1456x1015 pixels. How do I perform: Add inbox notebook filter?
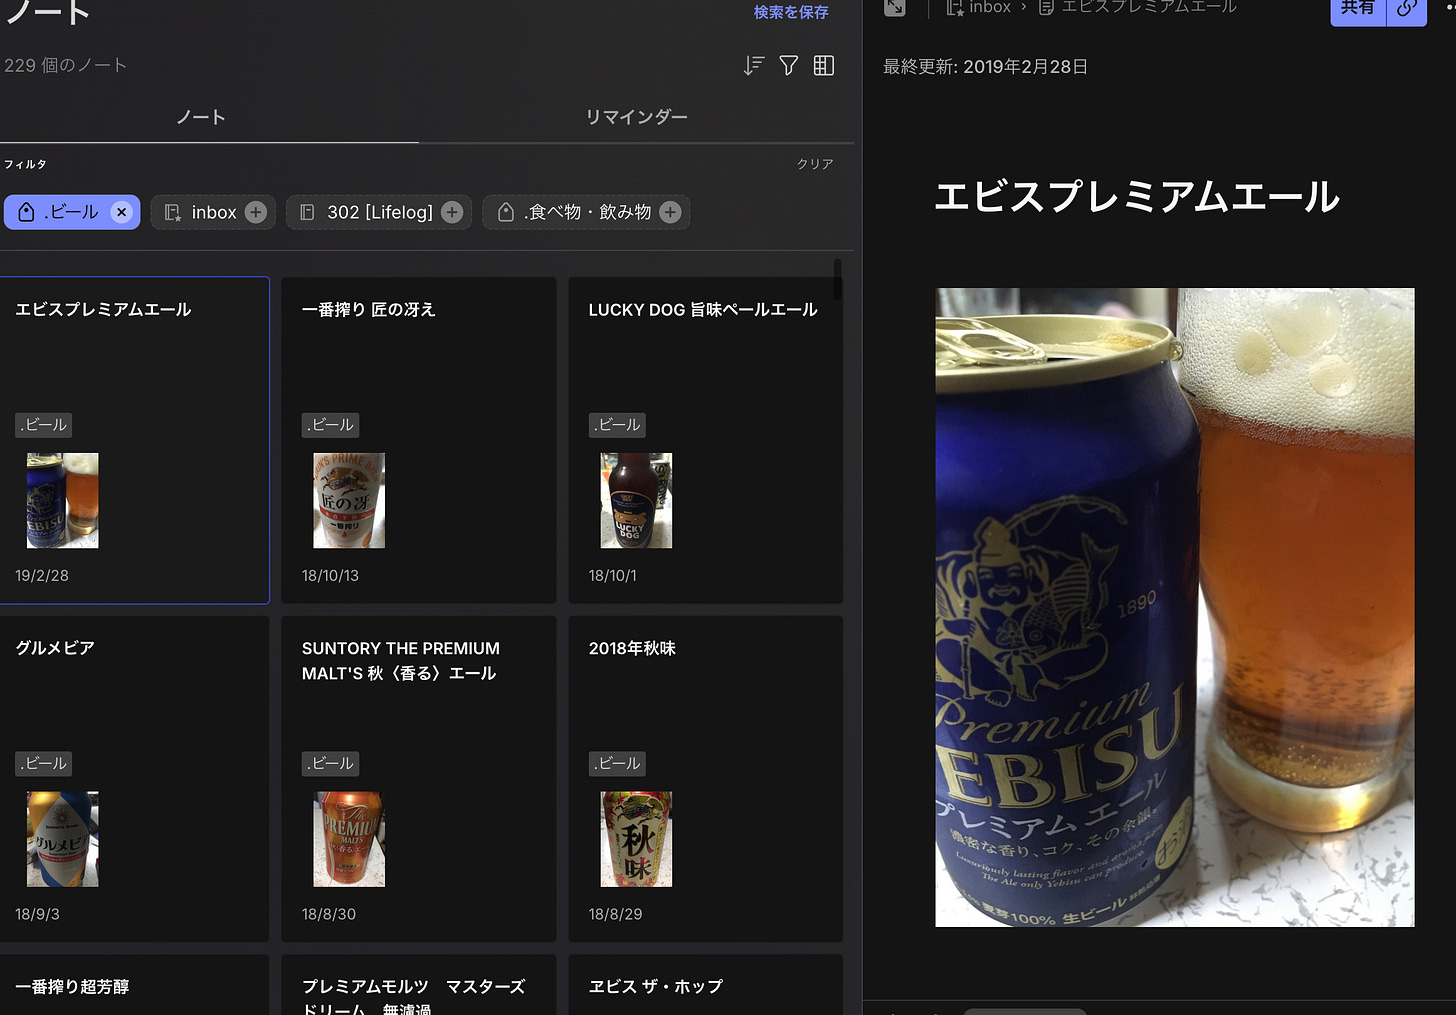pyautogui.click(x=256, y=212)
